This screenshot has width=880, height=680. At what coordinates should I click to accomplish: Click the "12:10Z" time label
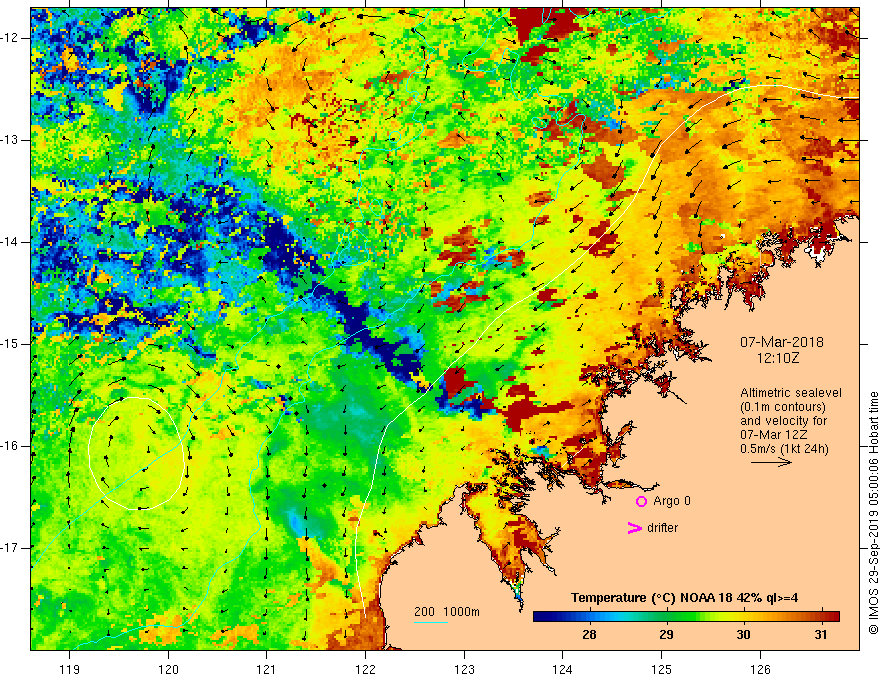pos(777,357)
